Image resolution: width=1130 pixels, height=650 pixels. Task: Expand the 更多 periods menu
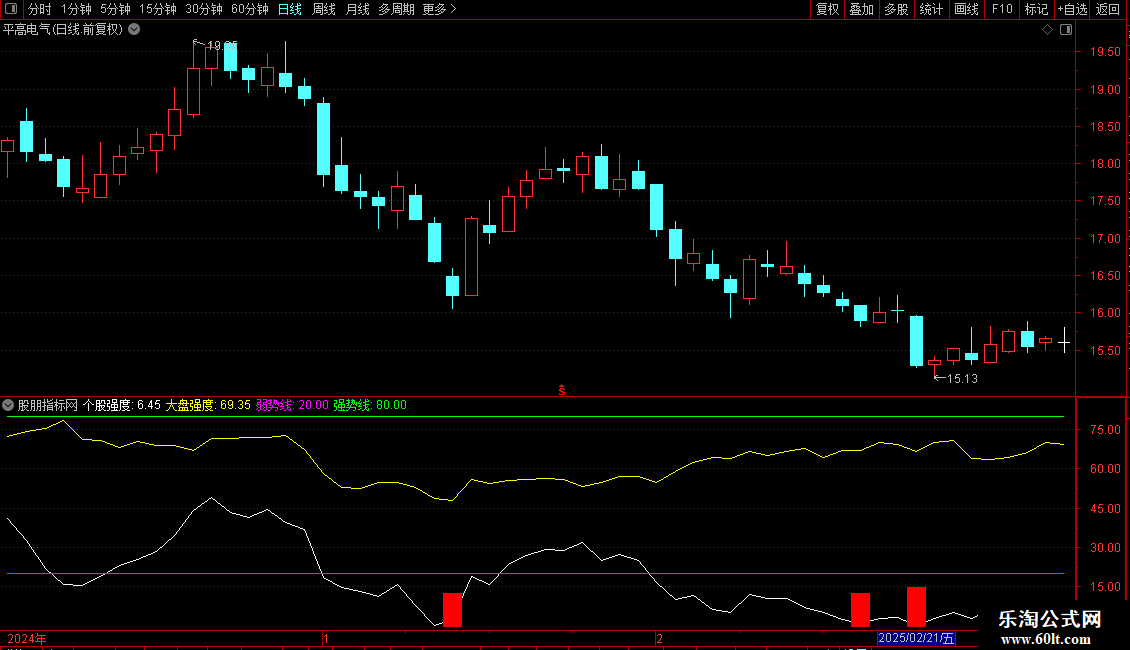coord(439,9)
